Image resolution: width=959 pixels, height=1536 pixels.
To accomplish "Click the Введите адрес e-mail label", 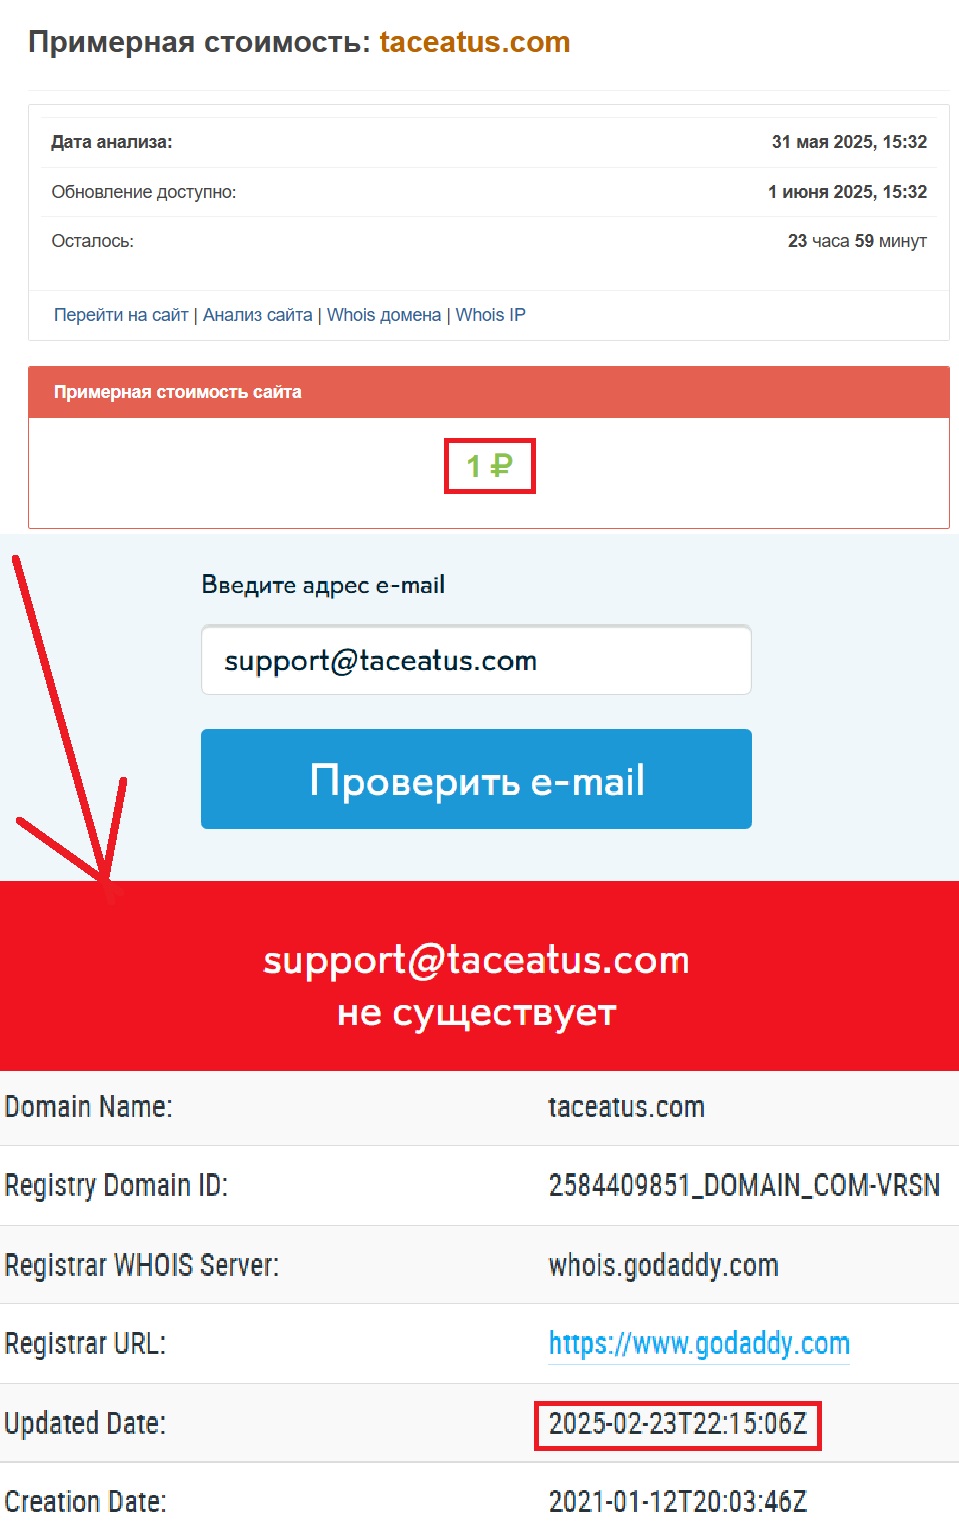I will [323, 585].
